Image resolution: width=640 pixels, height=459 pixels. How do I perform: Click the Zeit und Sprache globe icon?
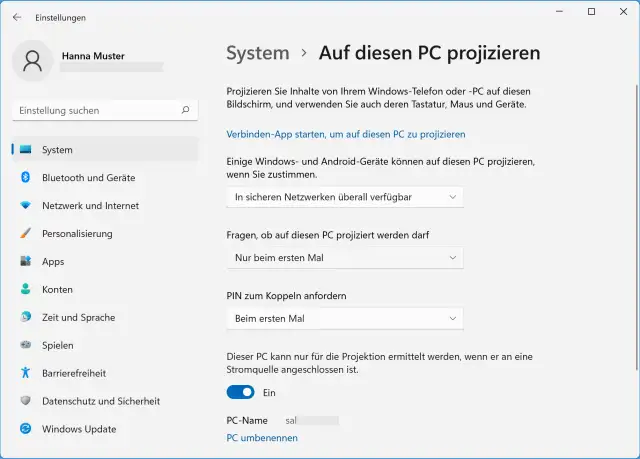pyautogui.click(x=25, y=317)
